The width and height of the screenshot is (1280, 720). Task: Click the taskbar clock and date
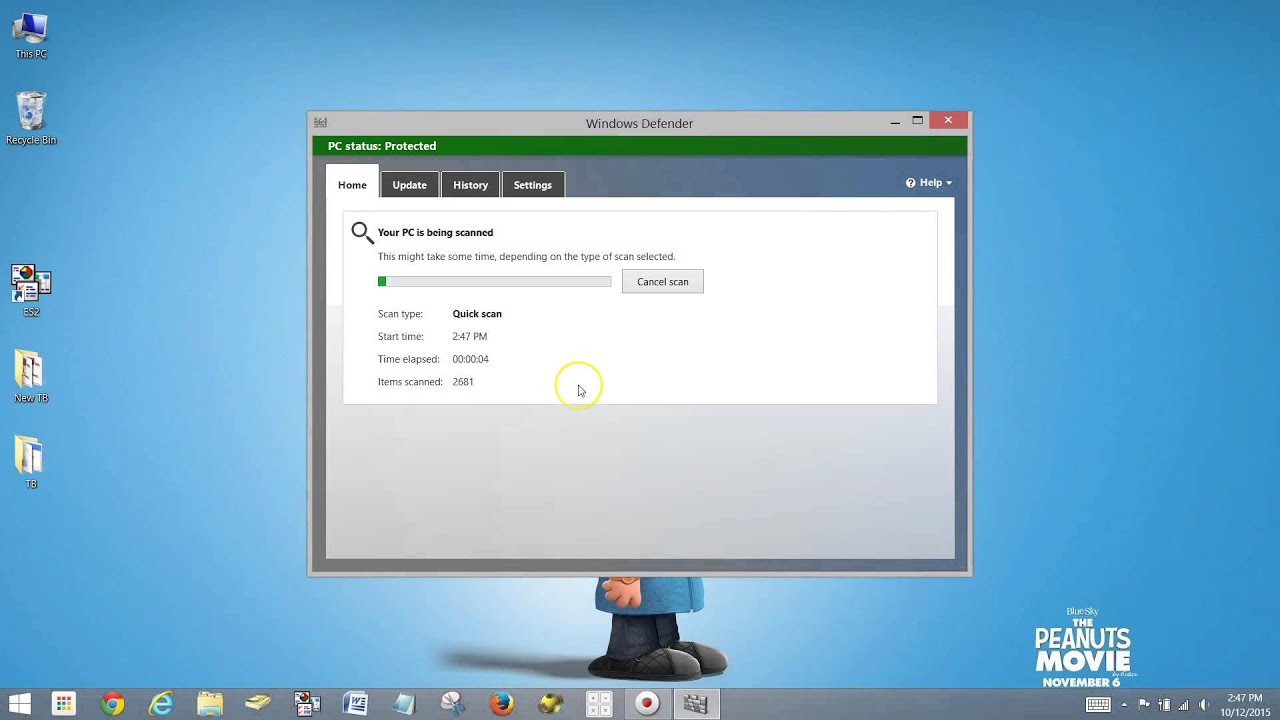pyautogui.click(x=1244, y=704)
